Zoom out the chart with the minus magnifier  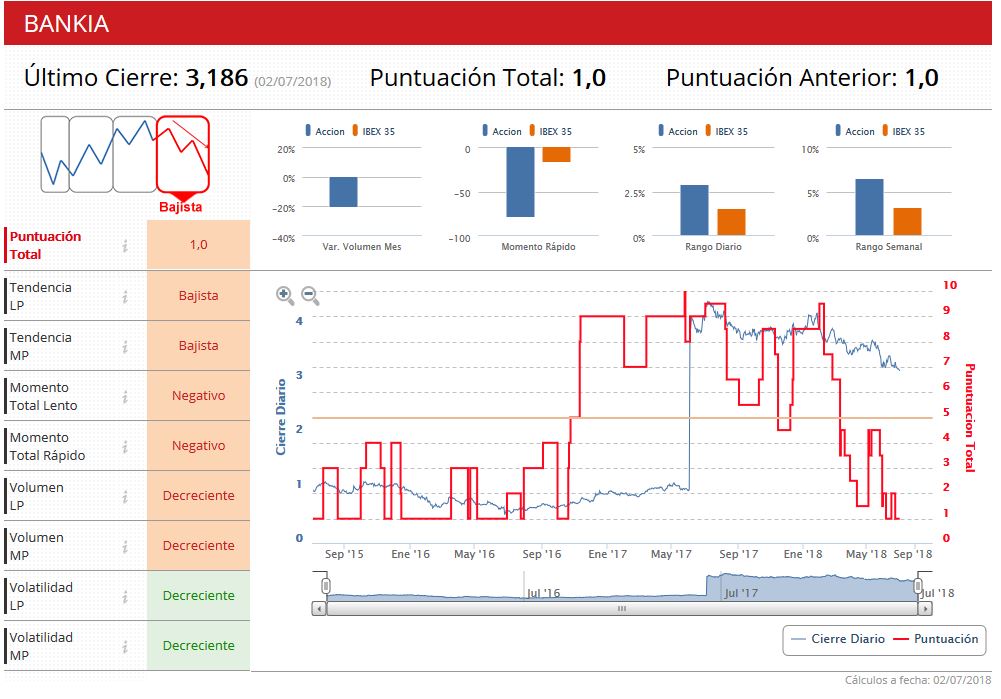point(310,295)
